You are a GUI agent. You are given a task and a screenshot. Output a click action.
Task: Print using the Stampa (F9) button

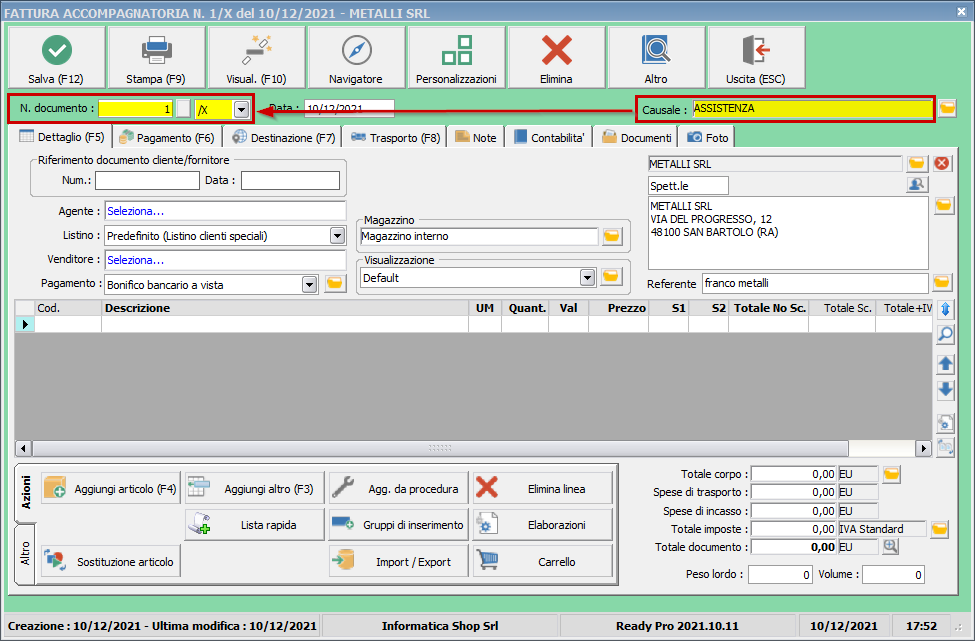tap(156, 57)
